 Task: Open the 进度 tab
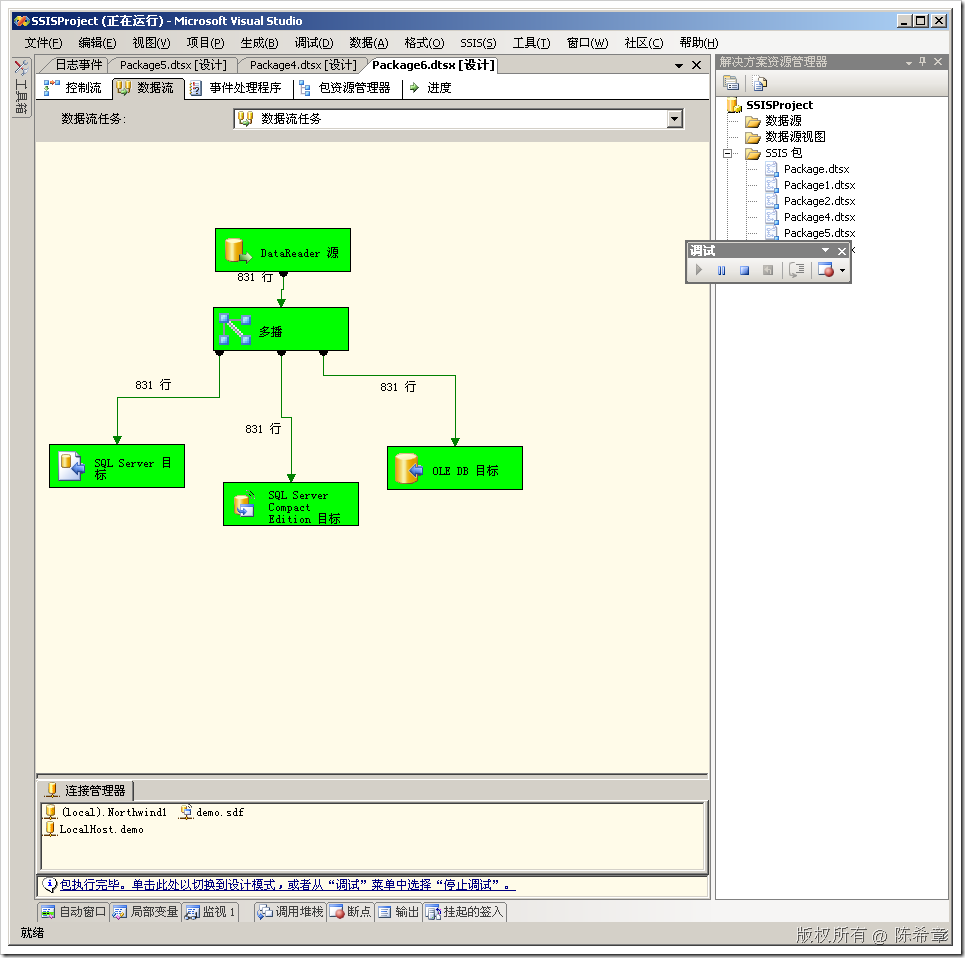(431, 88)
